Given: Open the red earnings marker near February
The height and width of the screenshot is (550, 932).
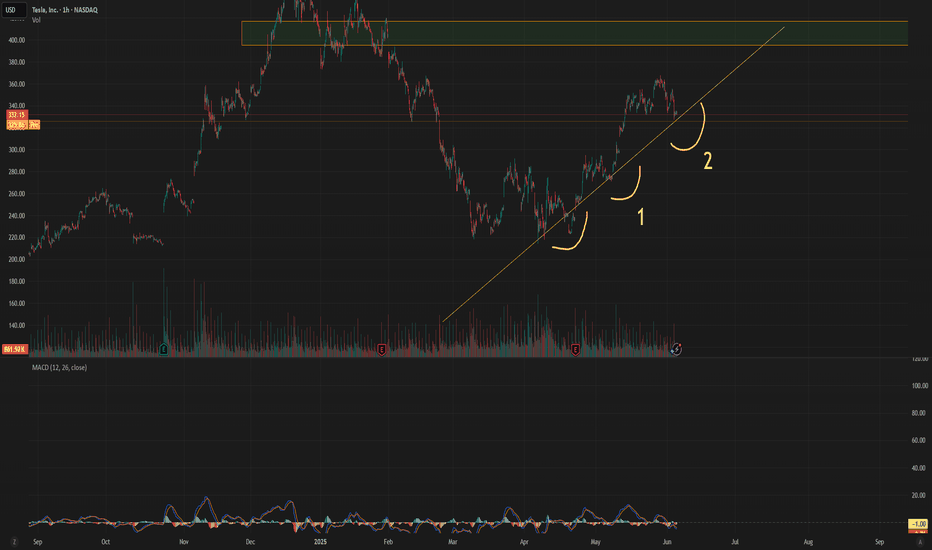Looking at the screenshot, I should pos(382,350).
